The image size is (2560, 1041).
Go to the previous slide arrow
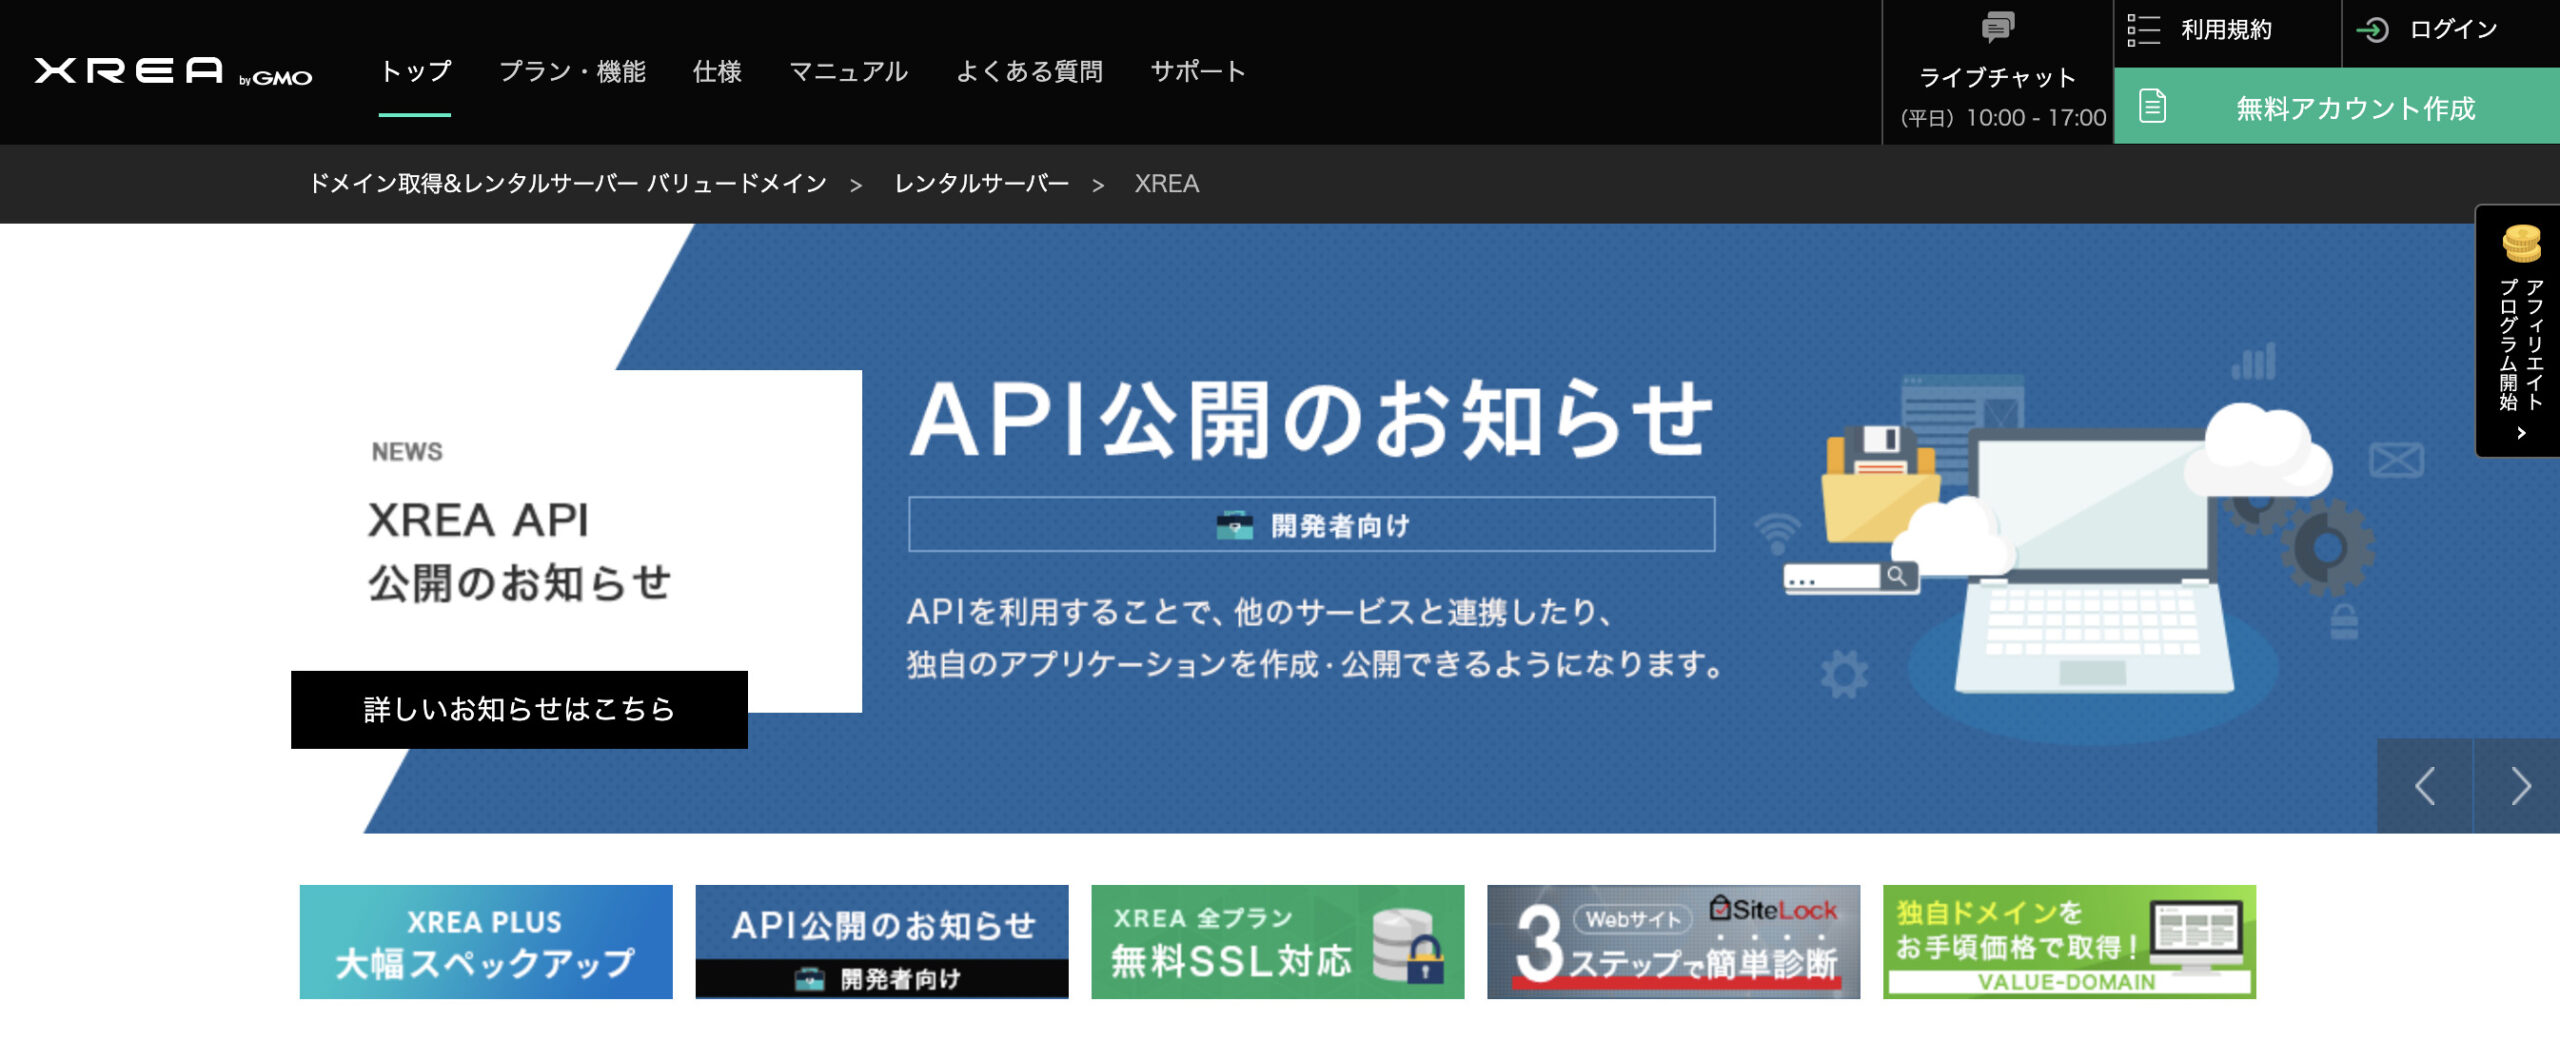2425,786
